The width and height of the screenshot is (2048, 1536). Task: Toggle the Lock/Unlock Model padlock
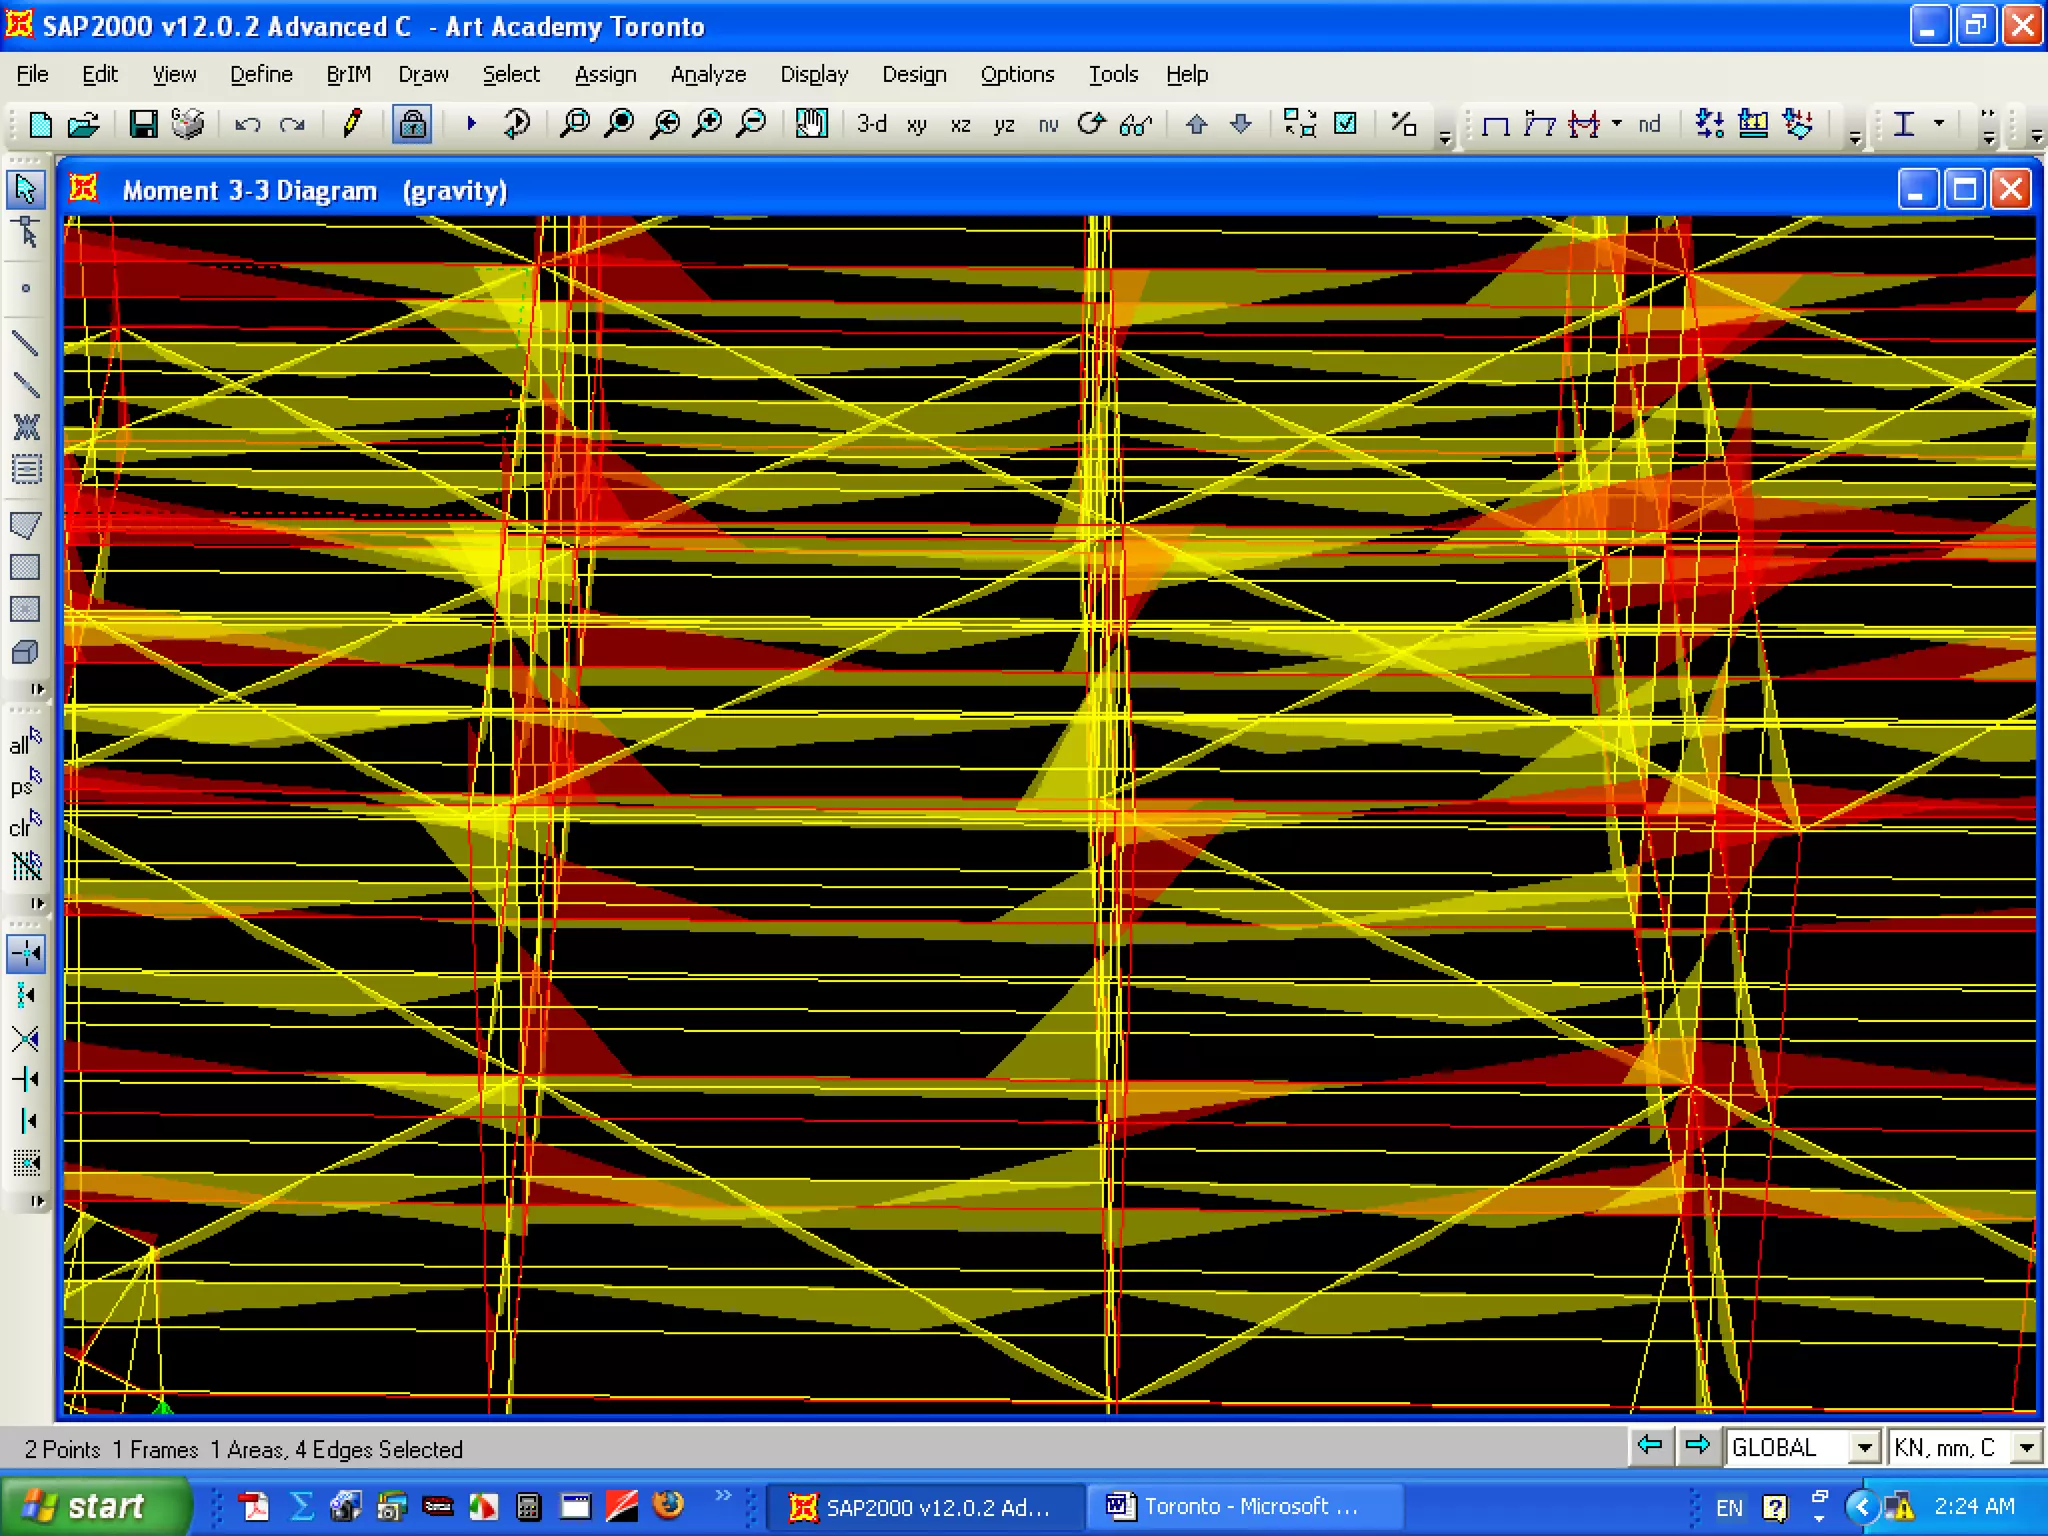pyautogui.click(x=411, y=124)
